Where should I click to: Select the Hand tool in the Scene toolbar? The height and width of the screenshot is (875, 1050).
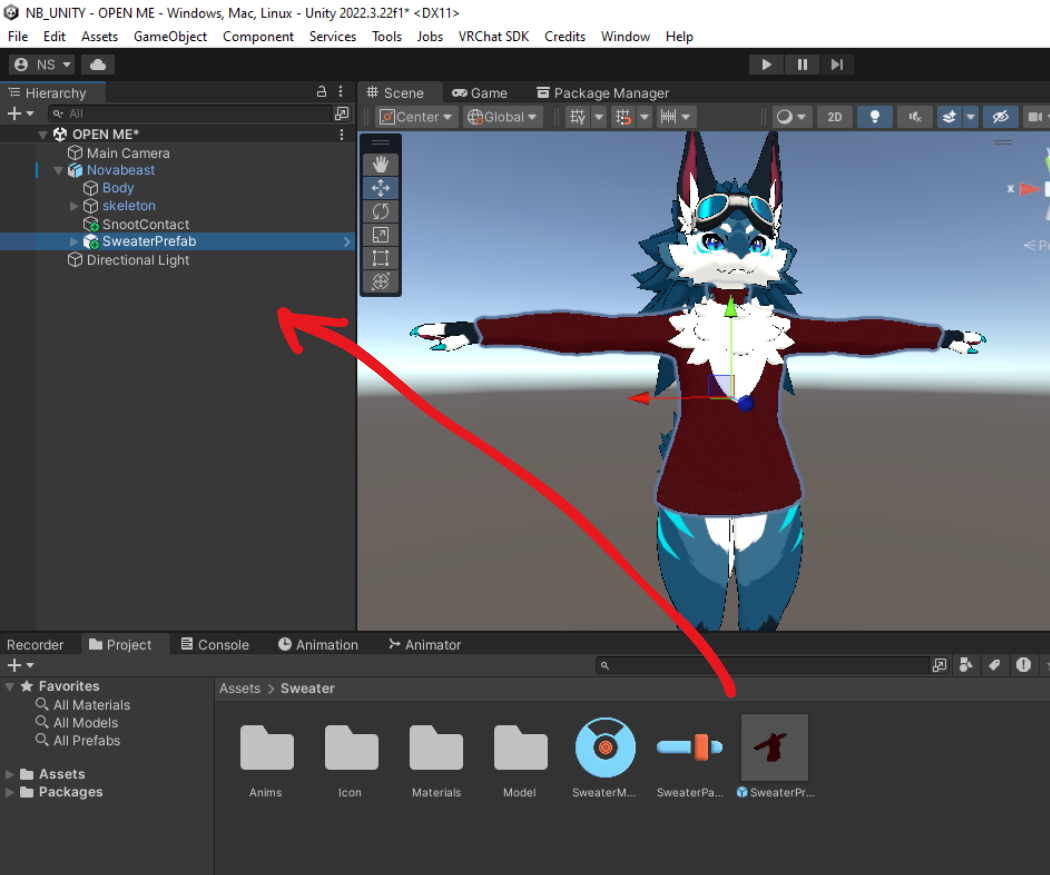(380, 165)
